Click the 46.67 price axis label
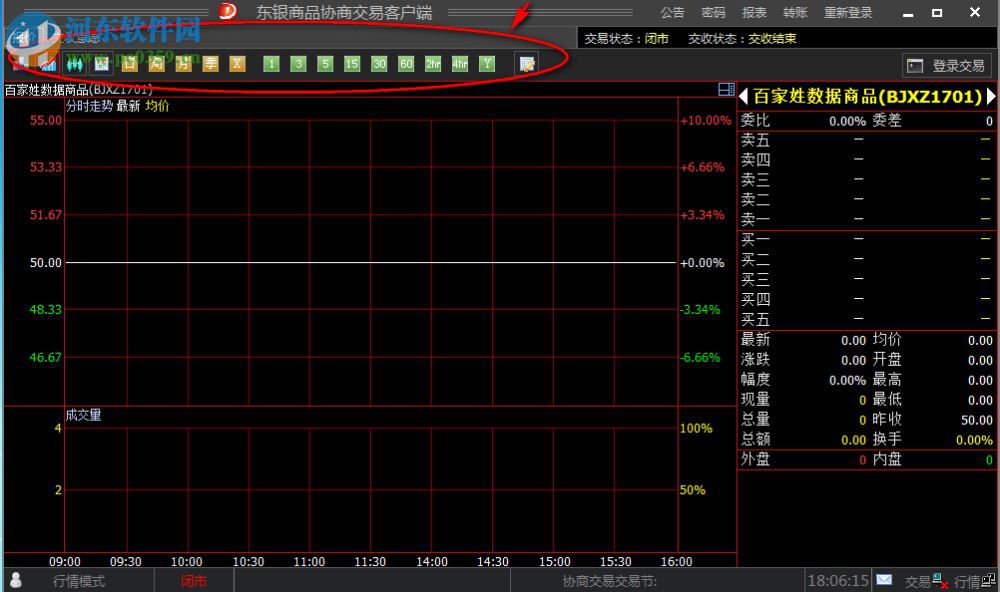 coord(46,357)
